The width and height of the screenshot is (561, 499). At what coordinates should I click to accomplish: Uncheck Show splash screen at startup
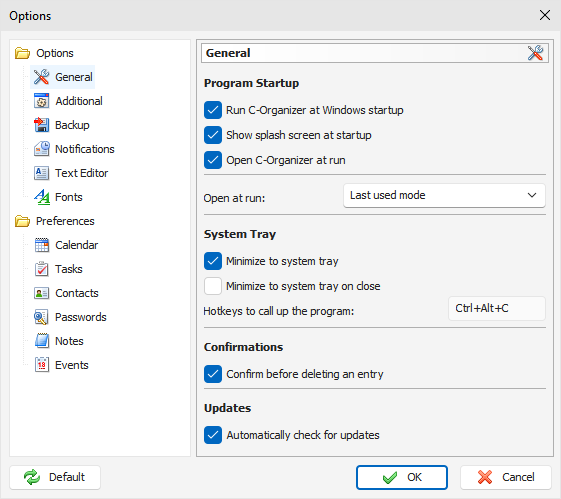(x=213, y=135)
